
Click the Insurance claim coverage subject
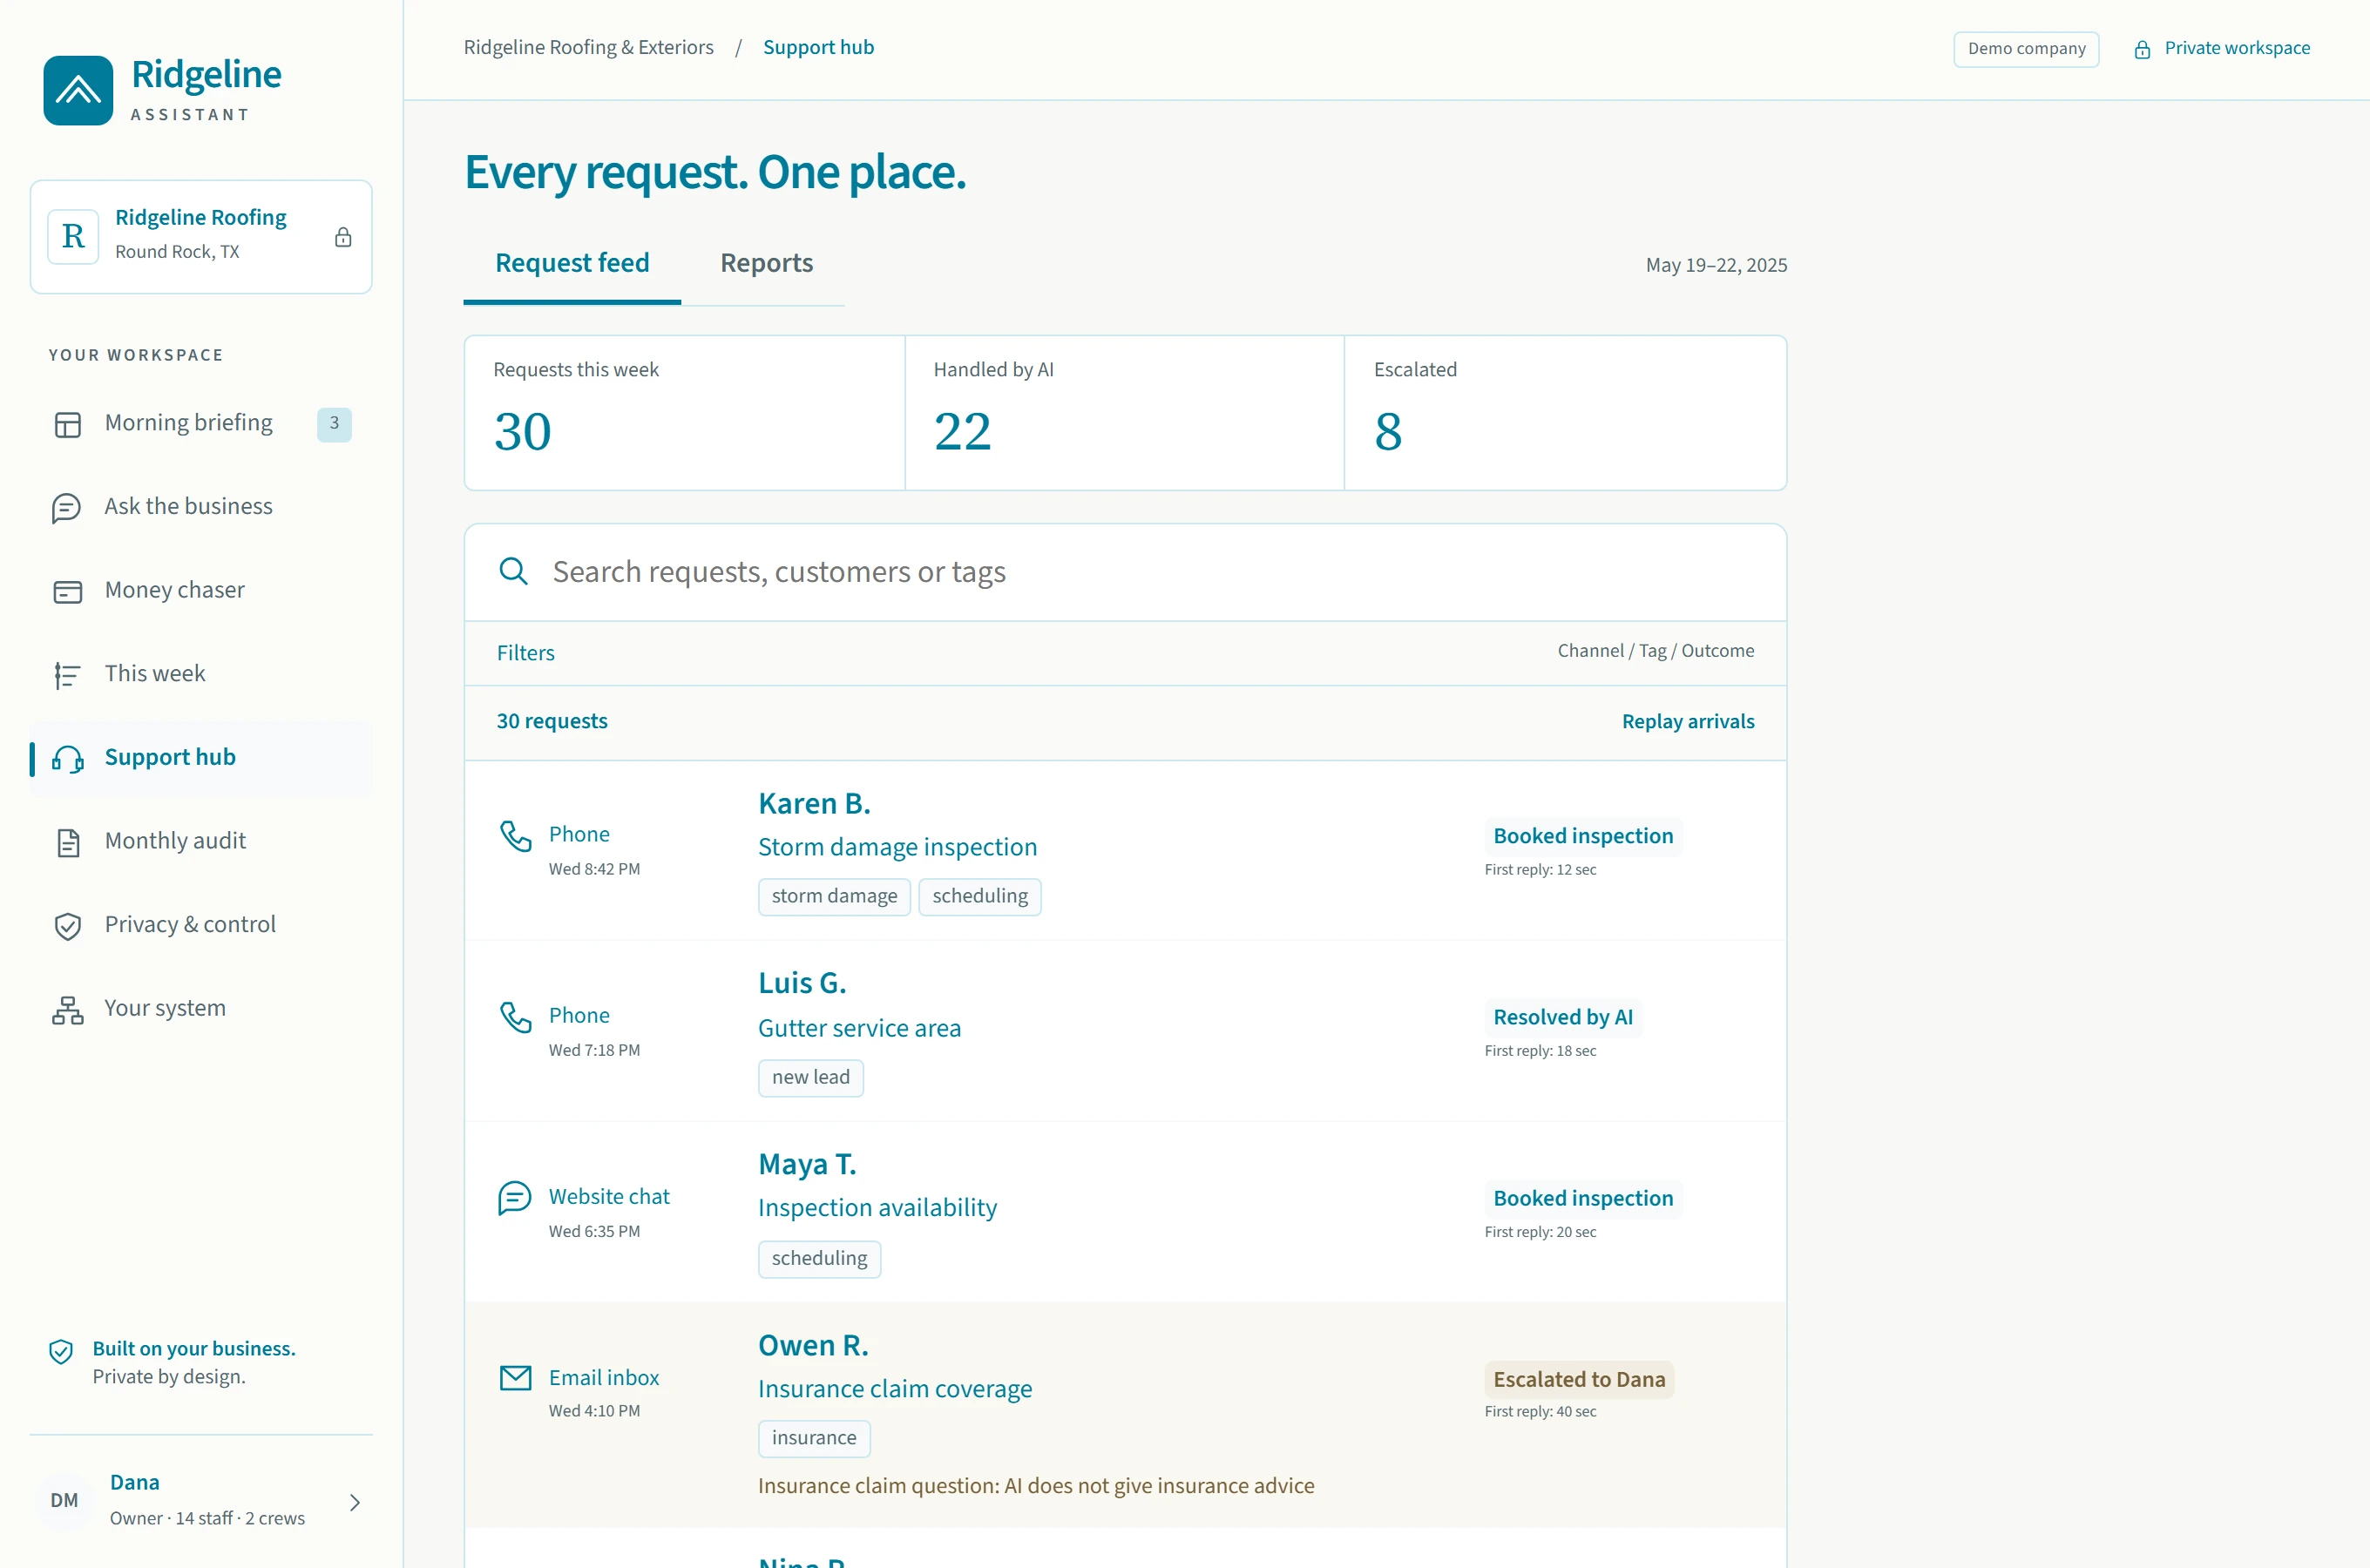[x=895, y=1390]
